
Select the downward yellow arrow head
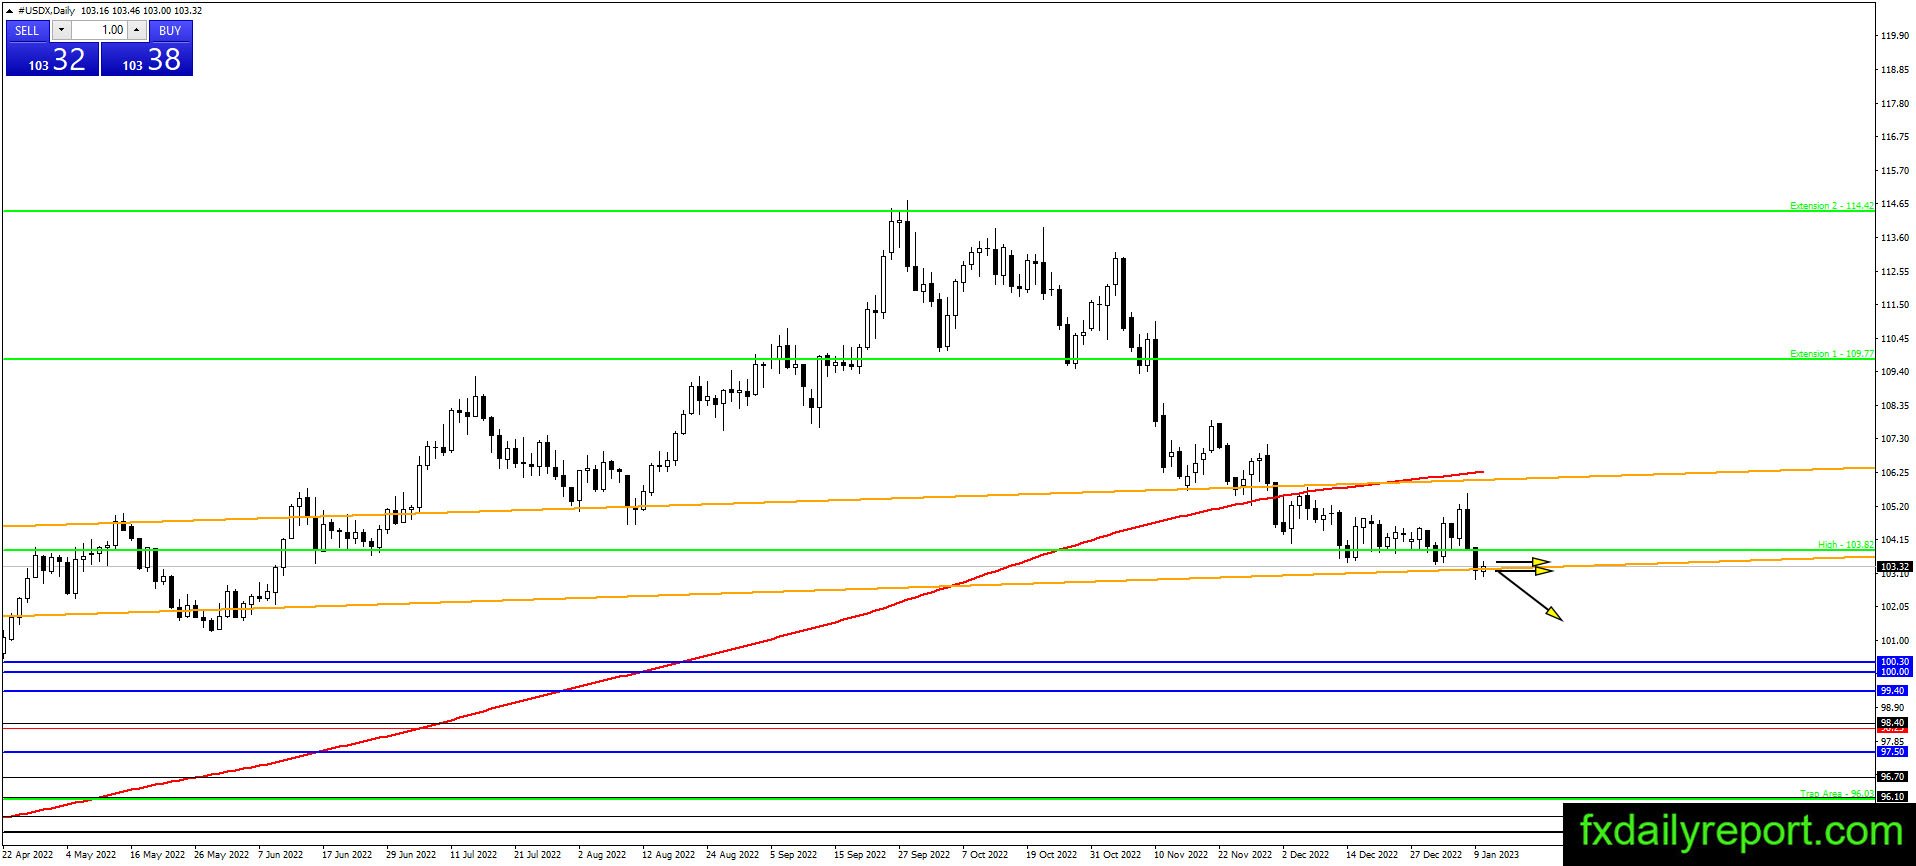(x=1555, y=614)
